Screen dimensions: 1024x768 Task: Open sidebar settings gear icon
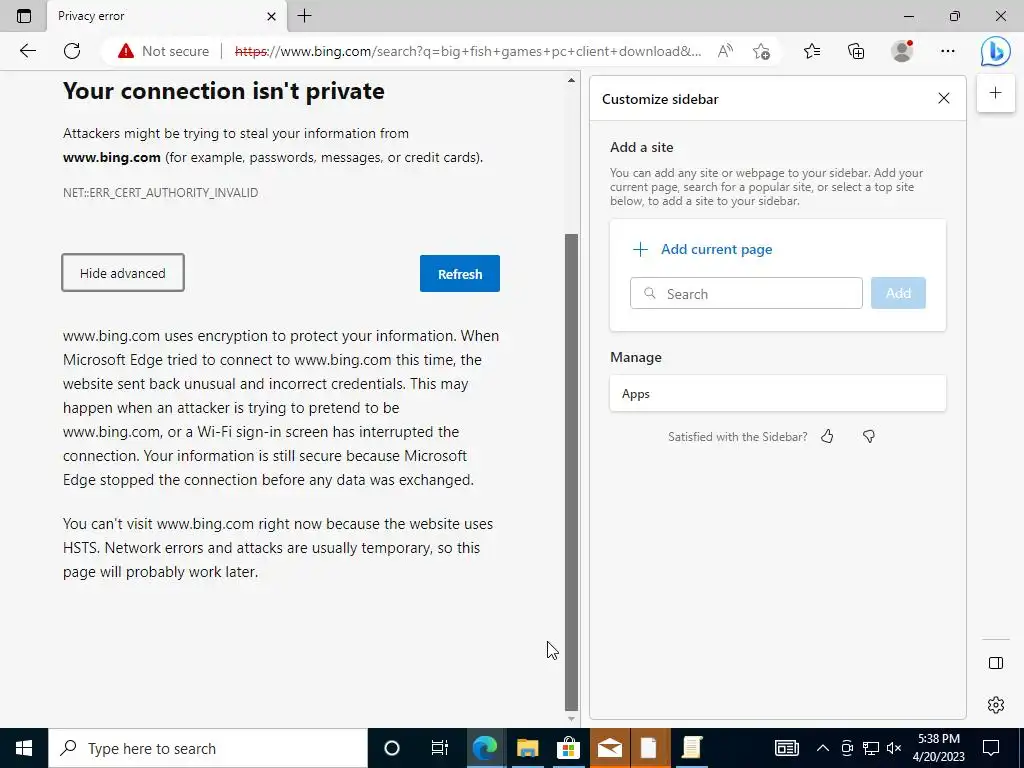tap(996, 705)
